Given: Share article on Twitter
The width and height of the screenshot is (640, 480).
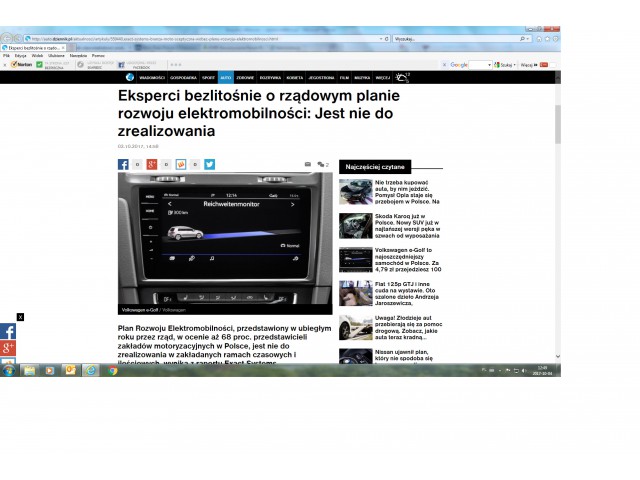Looking at the screenshot, I should (x=209, y=164).
